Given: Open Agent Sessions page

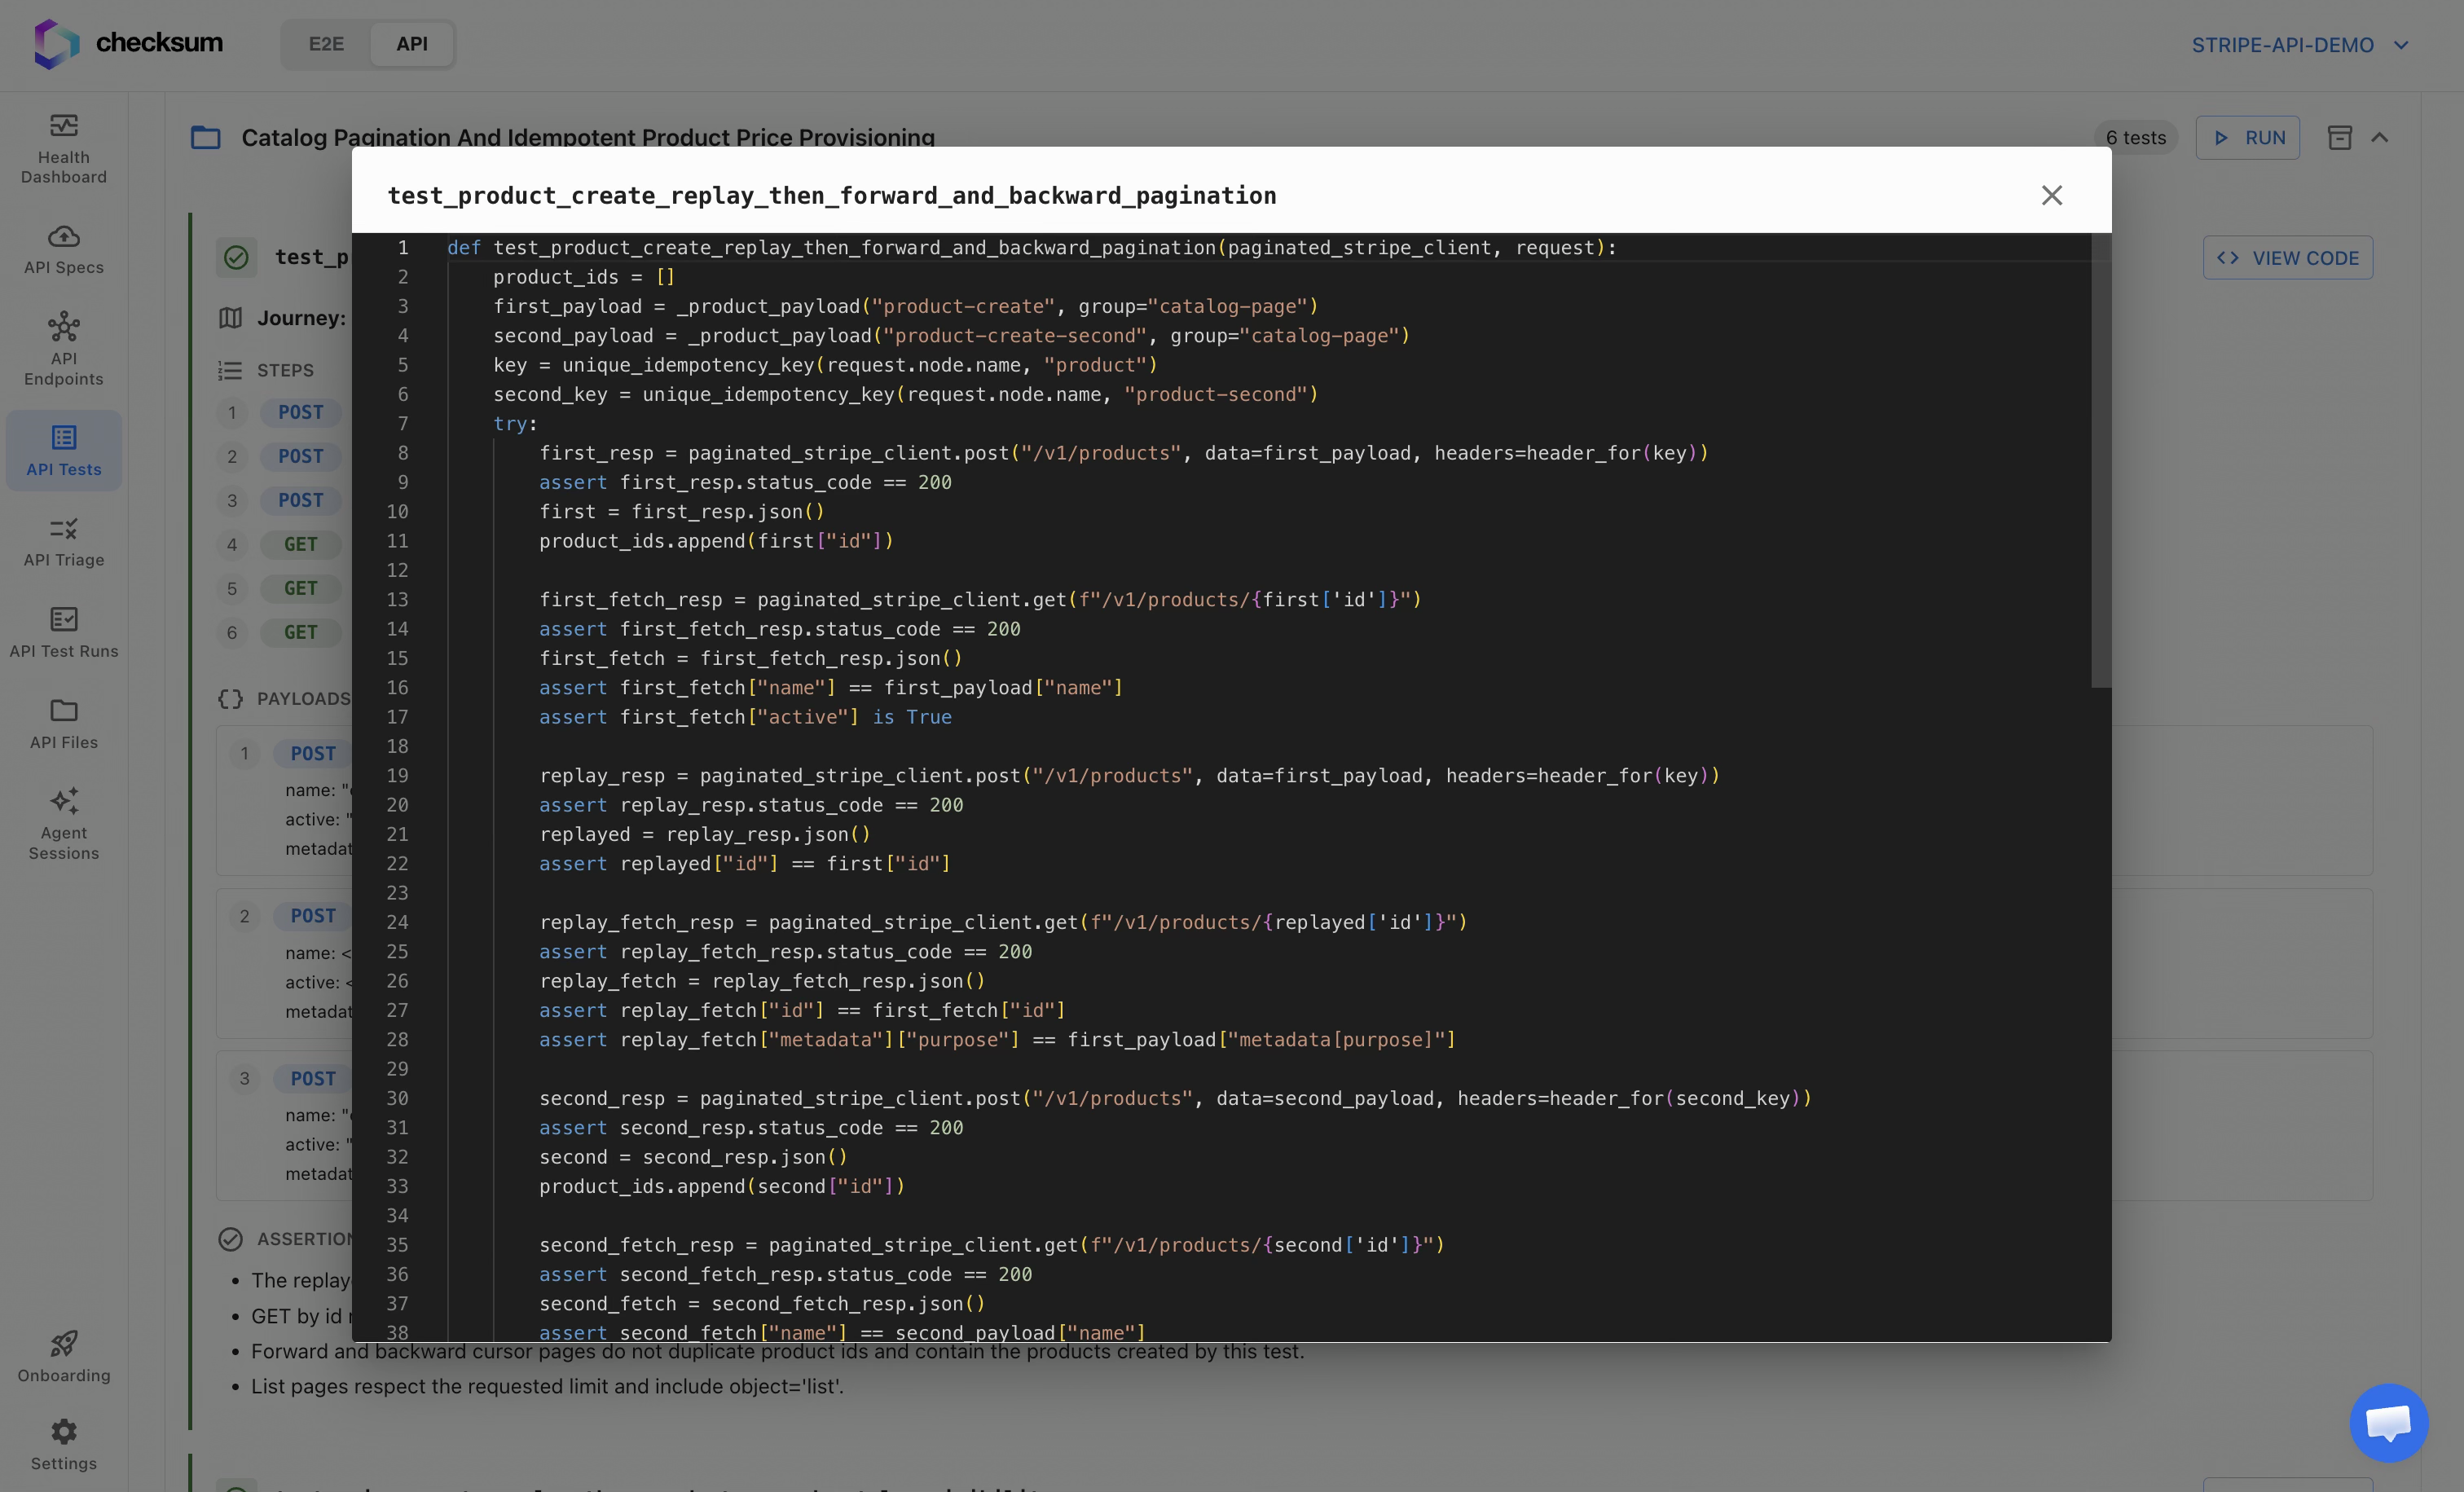Looking at the screenshot, I should point(64,824).
